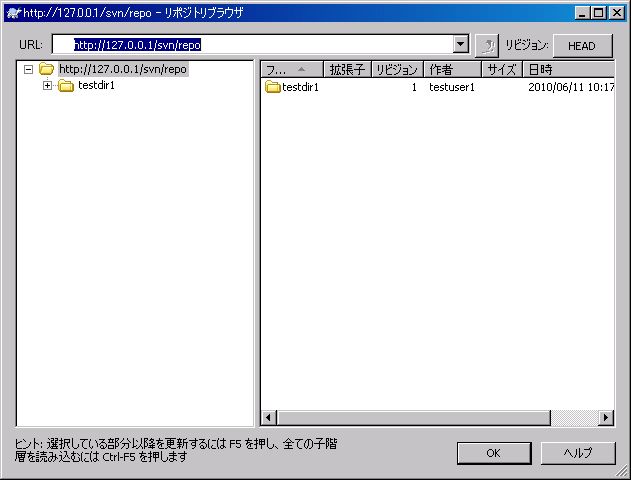Confirm with the OK button

point(494,453)
